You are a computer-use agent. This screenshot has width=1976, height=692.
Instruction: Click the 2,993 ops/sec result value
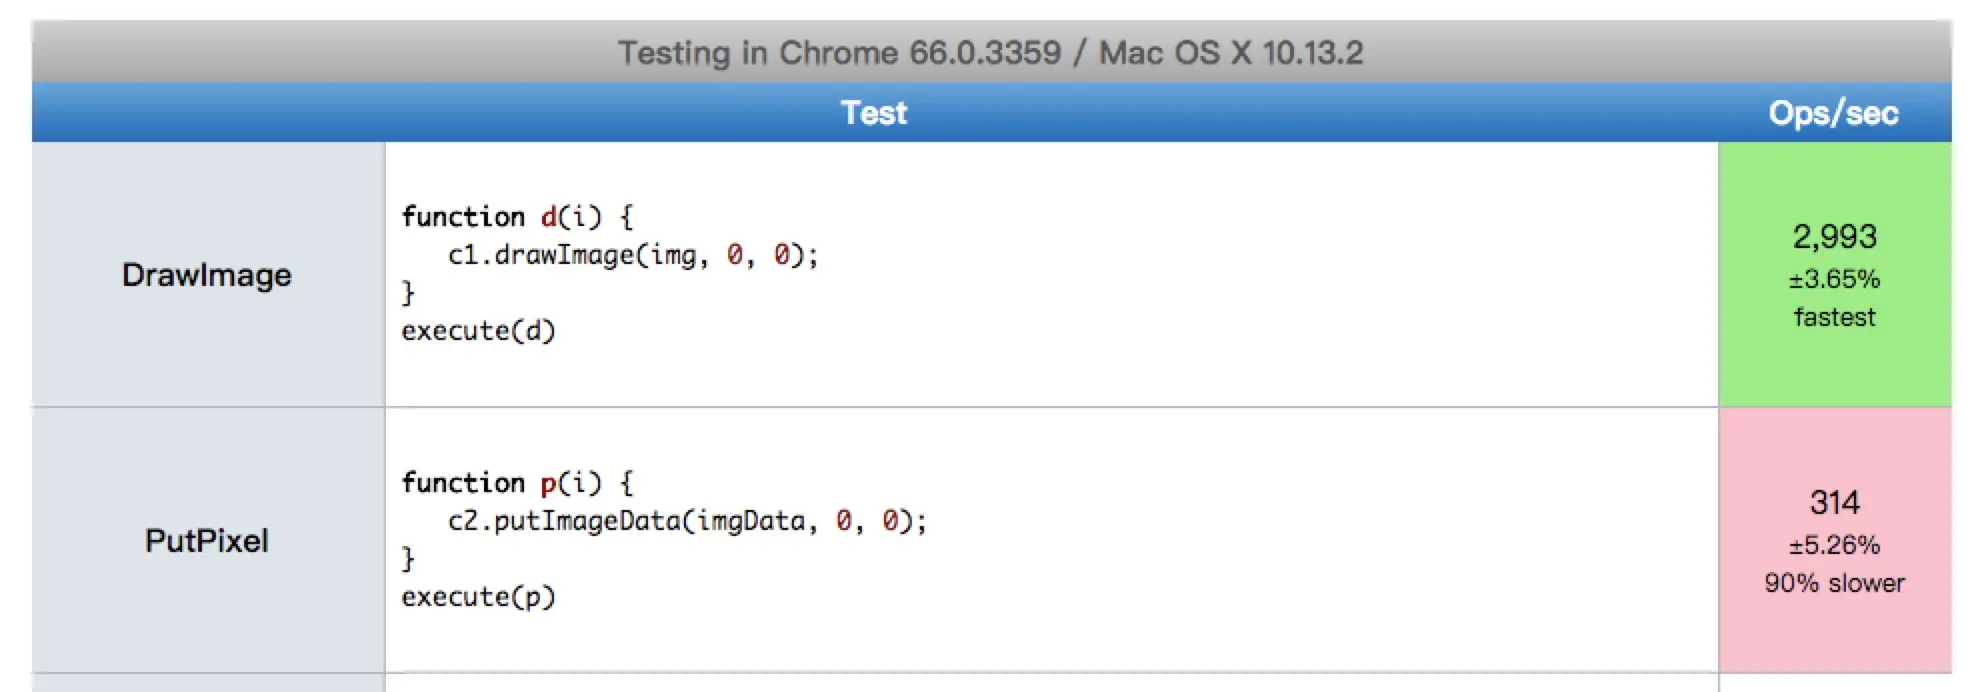point(1834,236)
